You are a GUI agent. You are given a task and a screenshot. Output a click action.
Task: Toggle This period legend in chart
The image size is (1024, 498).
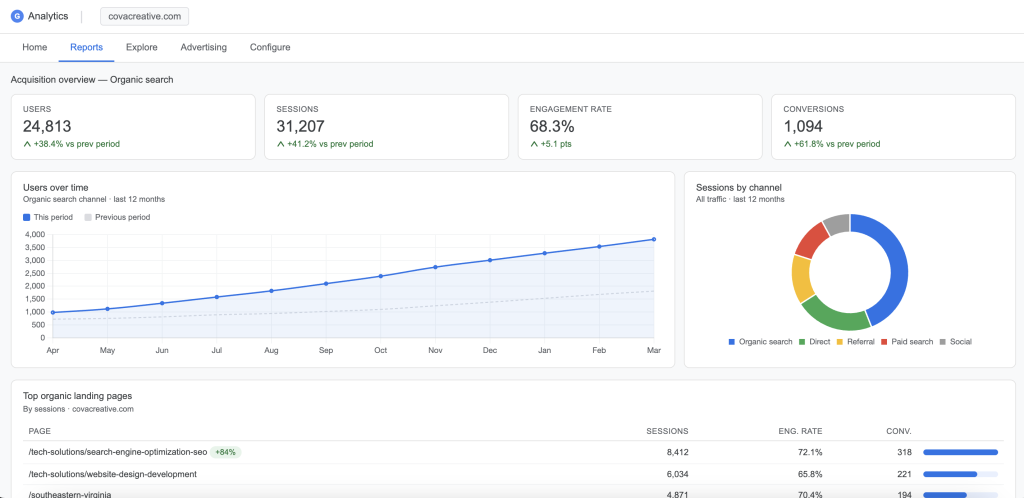tap(50, 217)
